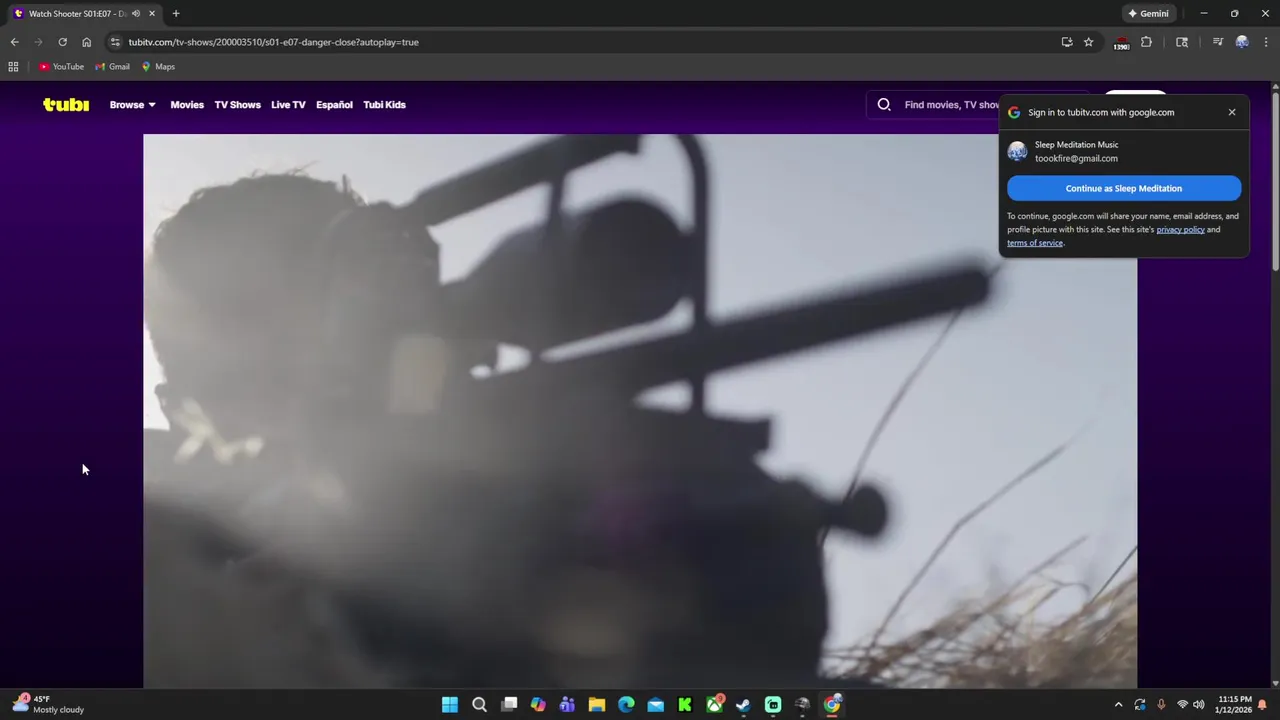Launch Copilot from the taskbar
This screenshot has width=1280, height=720.
pos(538,705)
